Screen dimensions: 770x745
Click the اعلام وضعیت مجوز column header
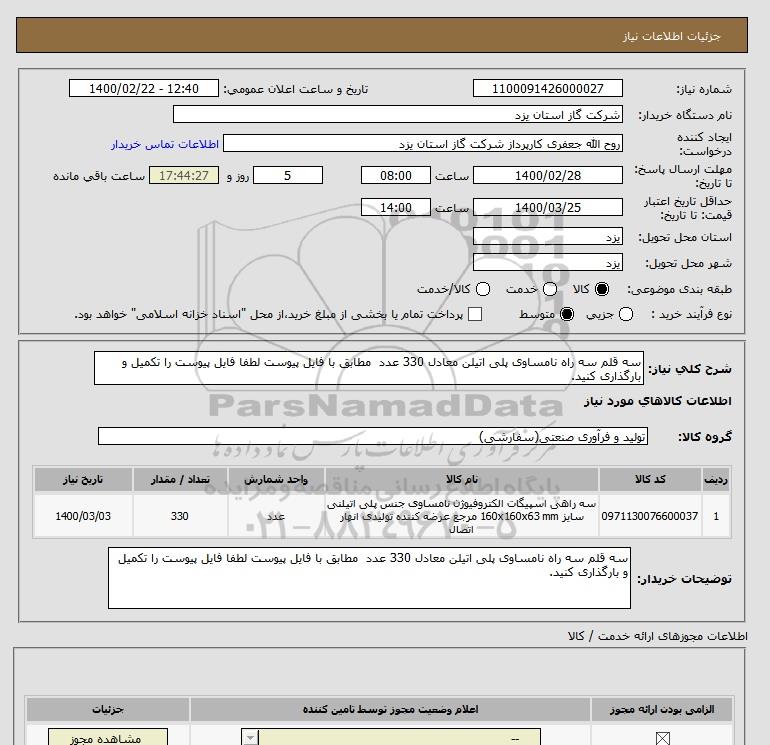coord(390,709)
